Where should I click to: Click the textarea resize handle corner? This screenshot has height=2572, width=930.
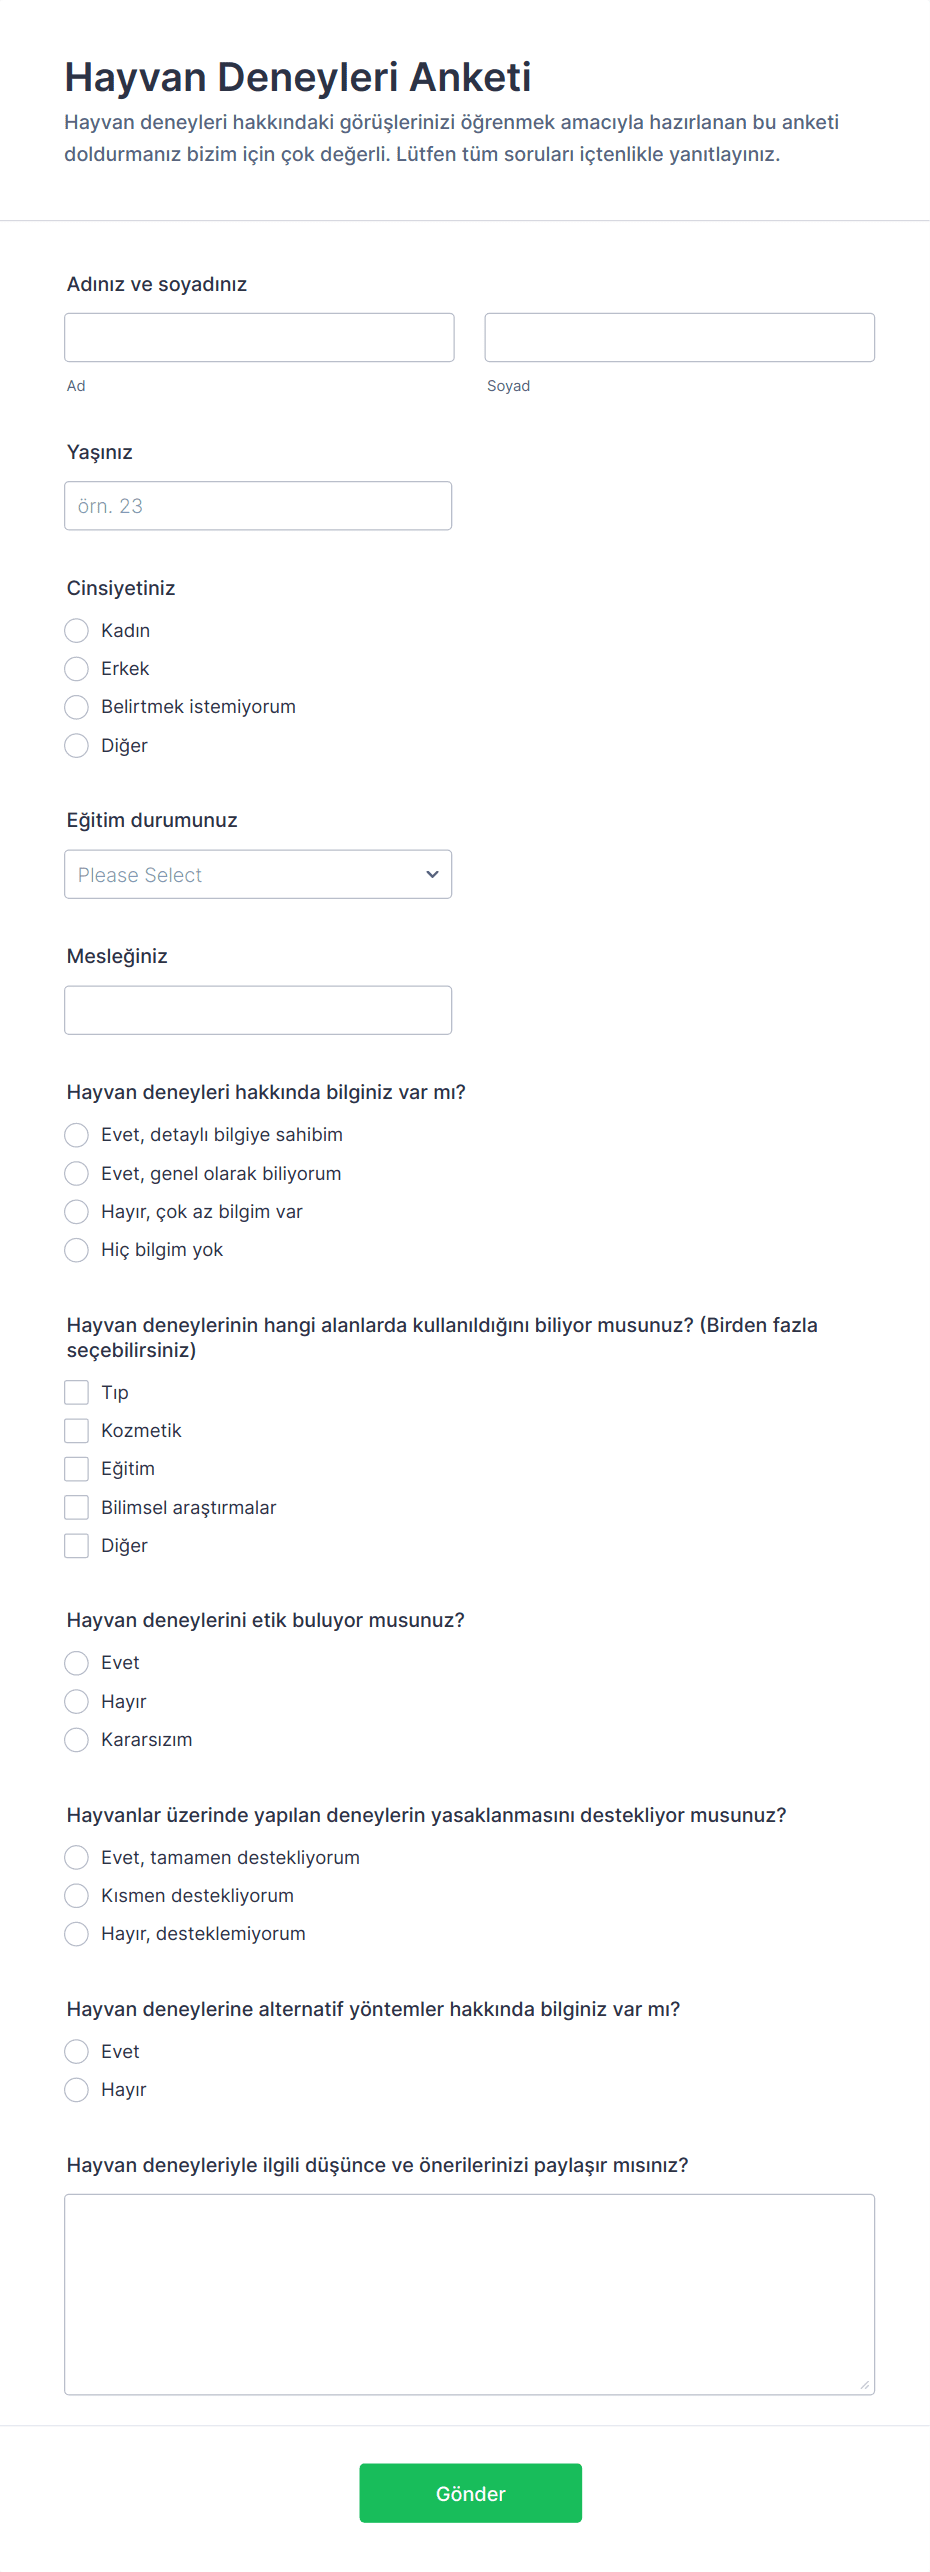pyautogui.click(x=865, y=2385)
